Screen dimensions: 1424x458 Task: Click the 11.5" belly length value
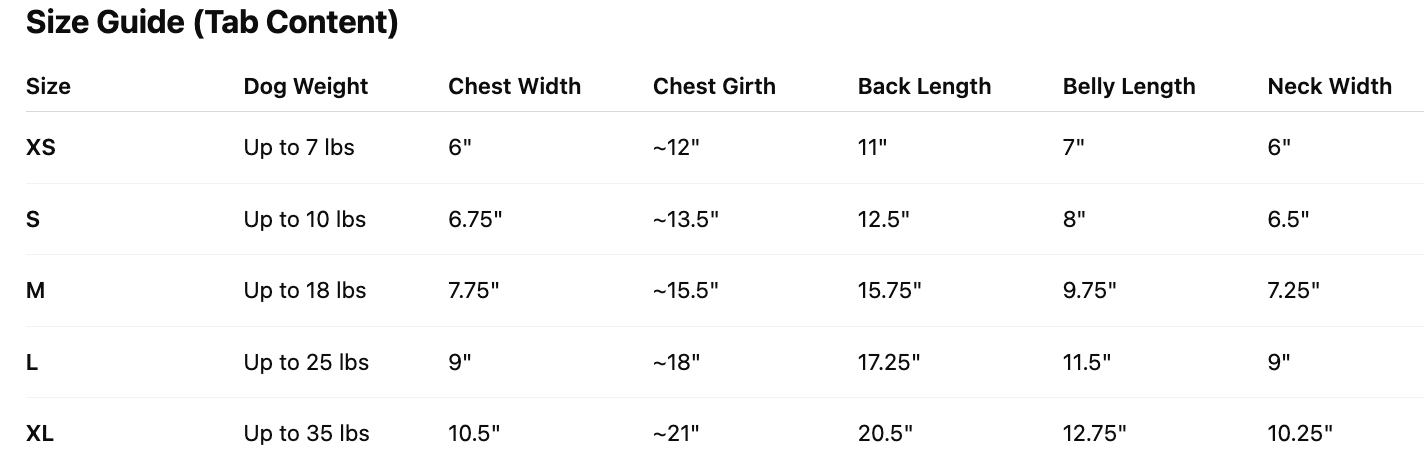(x=1087, y=362)
